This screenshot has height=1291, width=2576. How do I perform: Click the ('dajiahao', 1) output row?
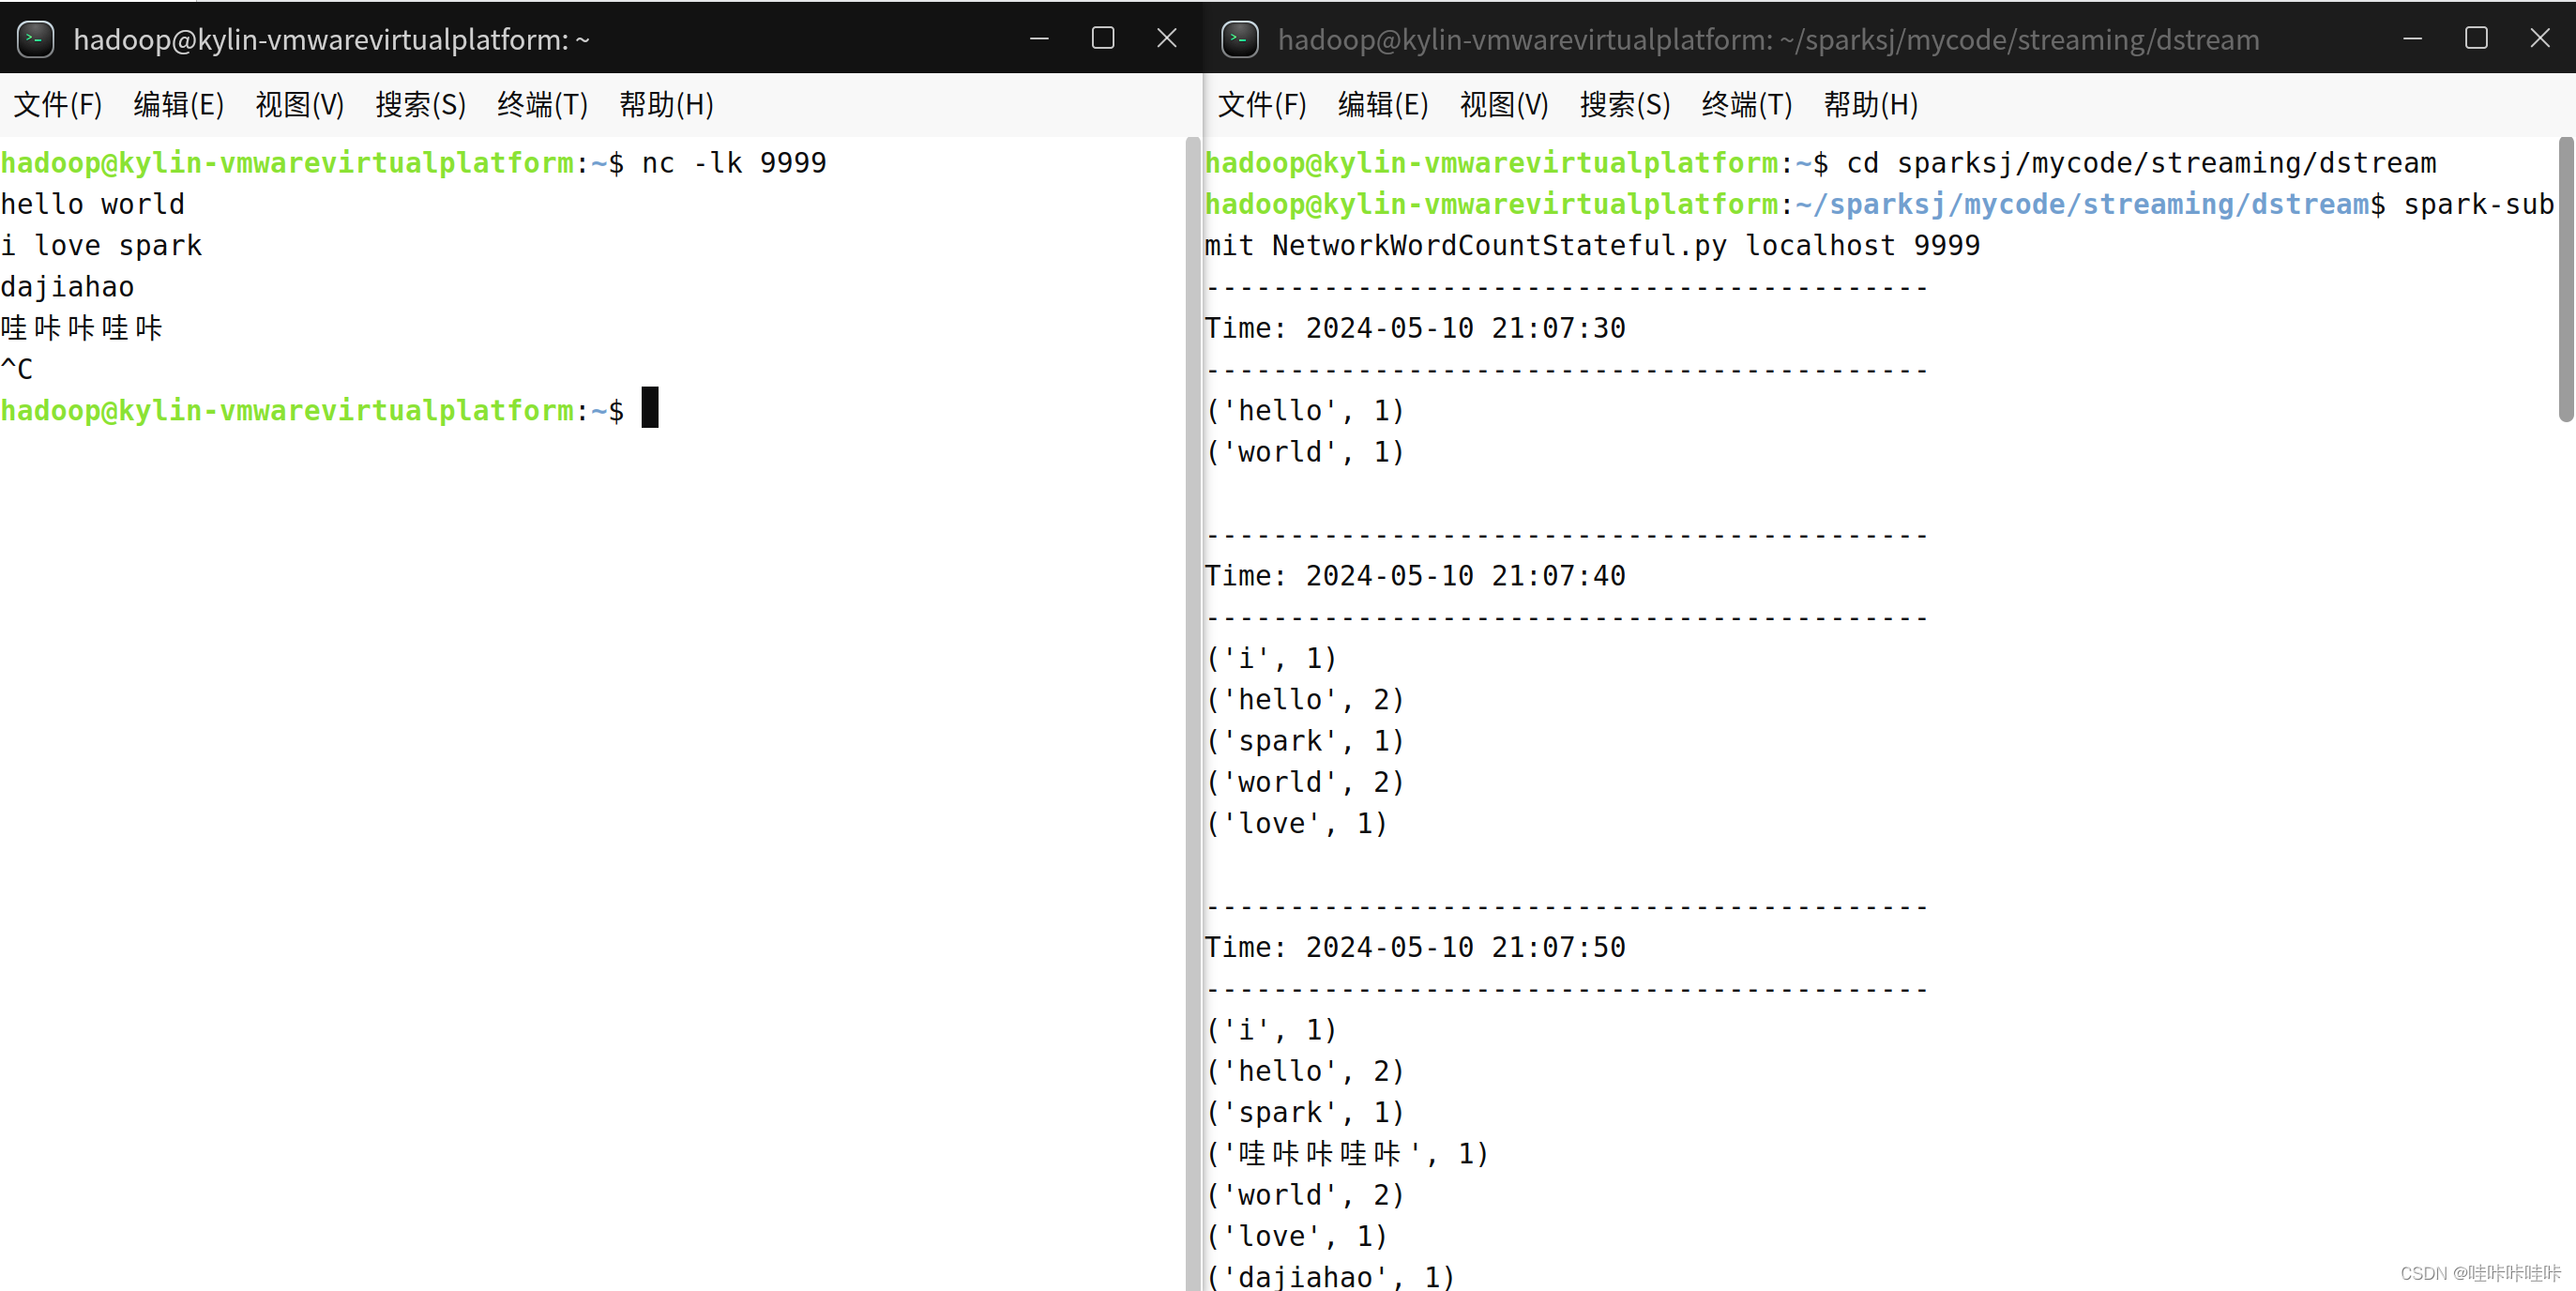[1330, 1277]
